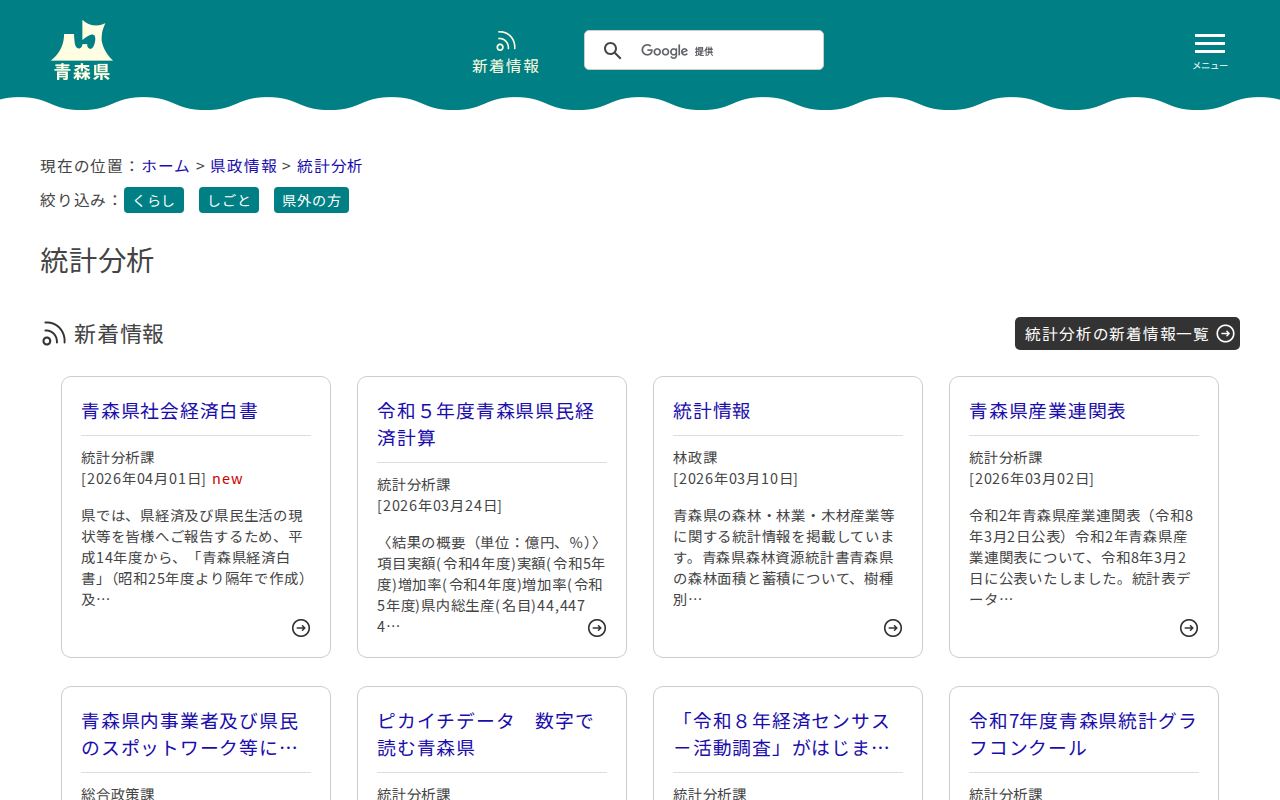Screen dimensions: 1280x800
Task: Filter by しごと tag
Action: point(229,201)
